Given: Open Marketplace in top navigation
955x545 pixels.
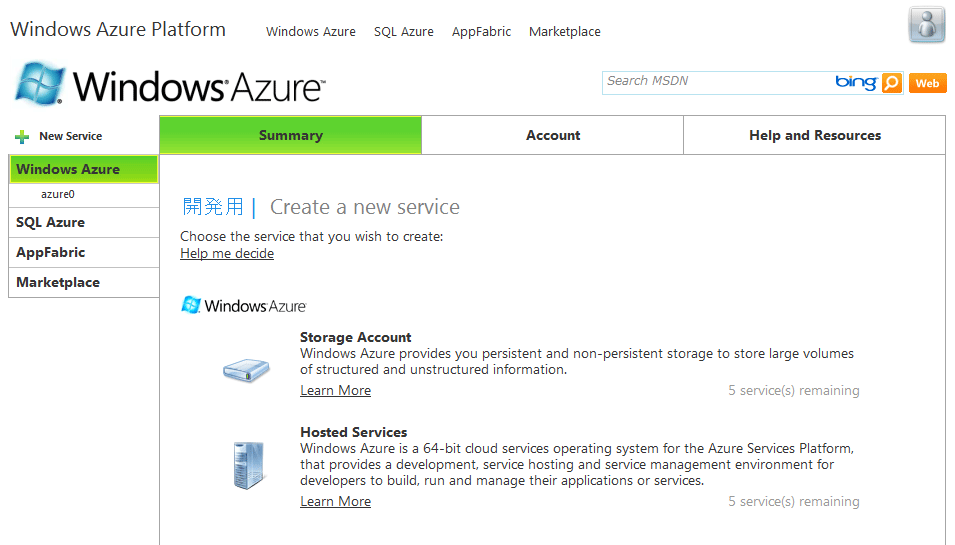Looking at the screenshot, I should (565, 32).
